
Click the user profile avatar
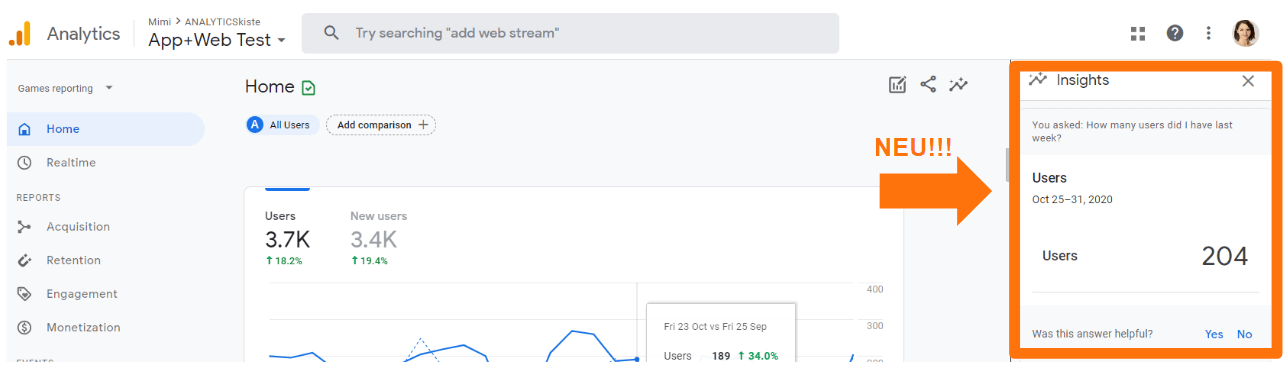pyautogui.click(x=1246, y=33)
